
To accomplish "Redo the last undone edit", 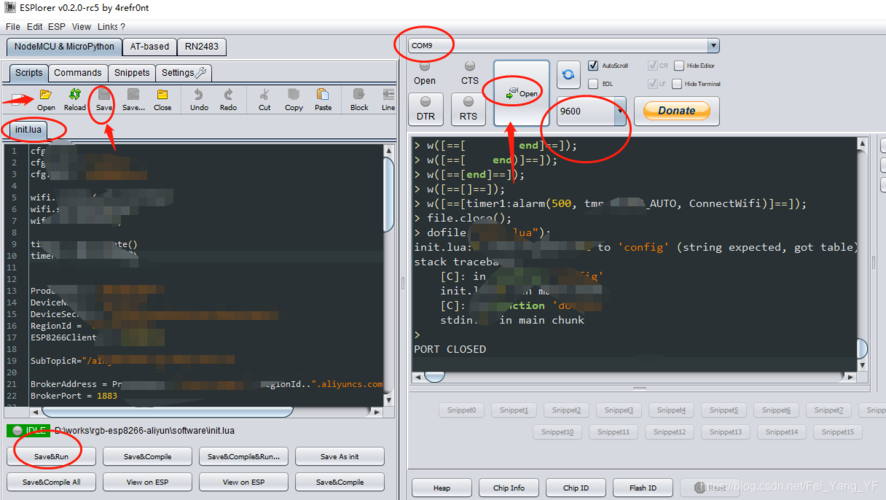I will (228, 99).
